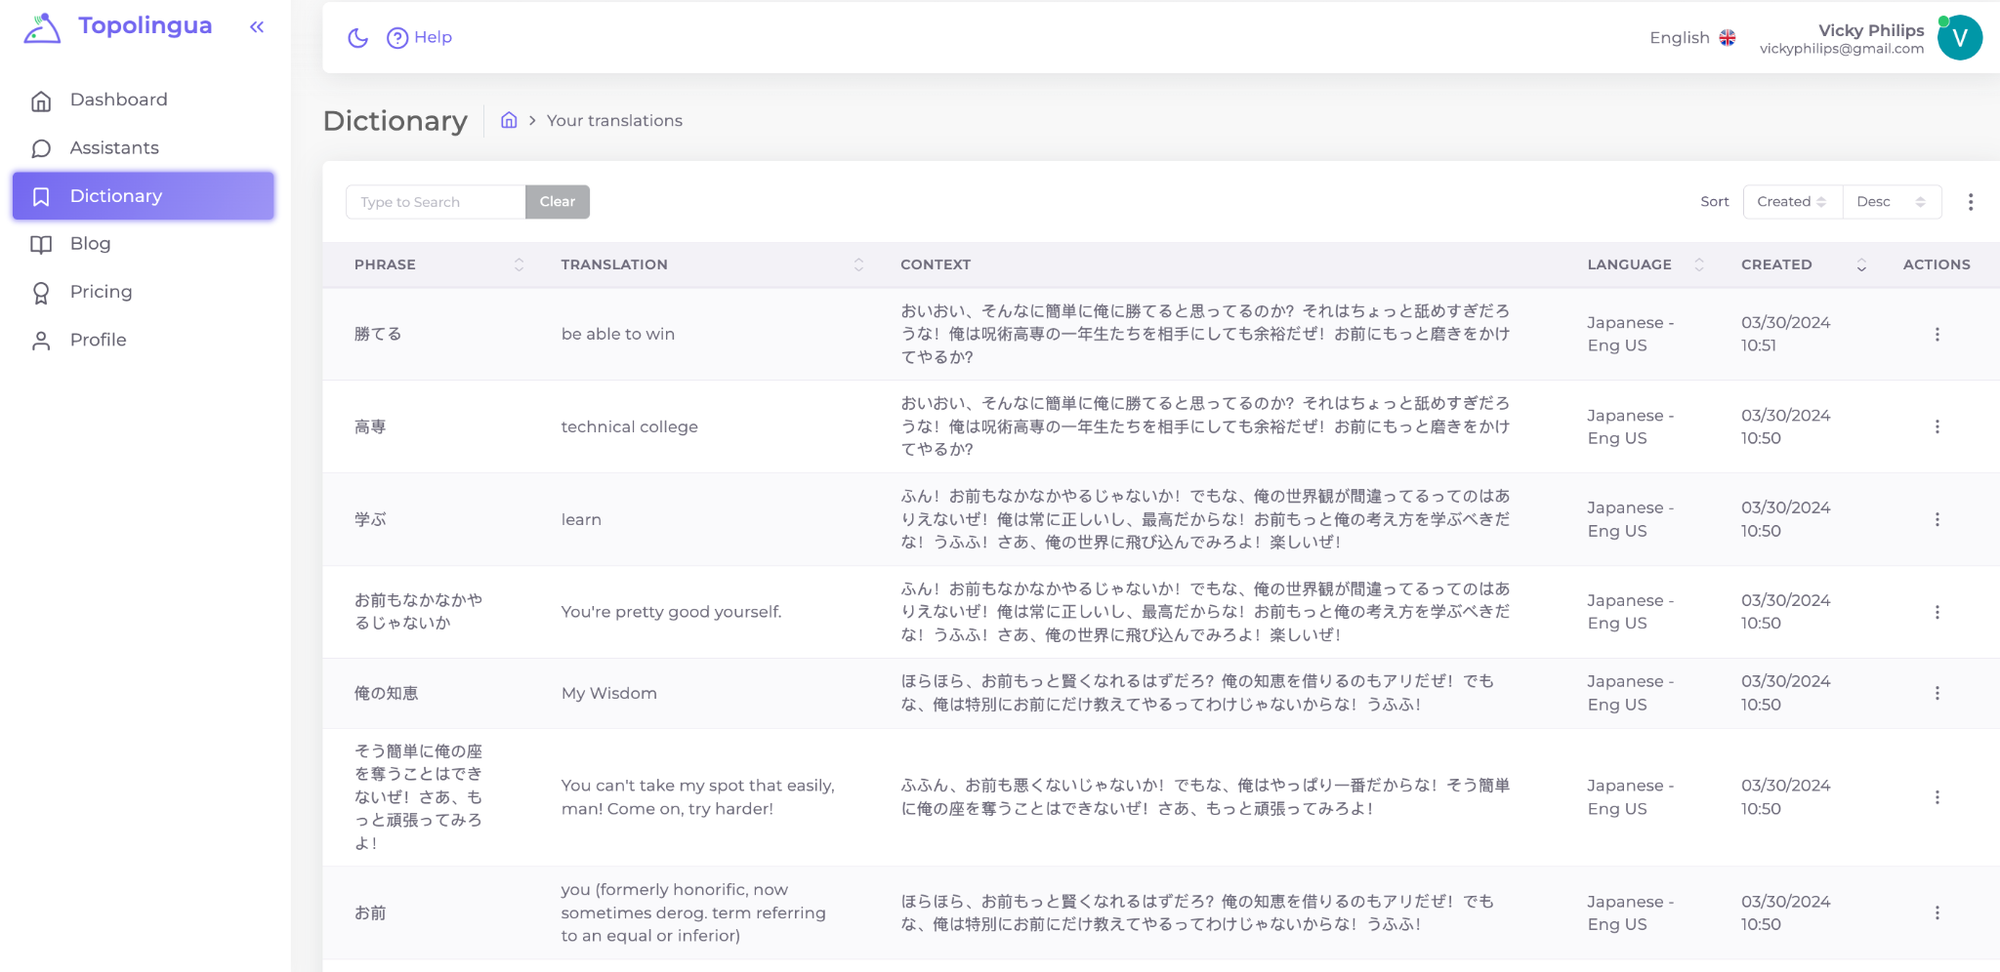Sort by PHRASE column header
The height and width of the screenshot is (972, 2000).
click(438, 265)
